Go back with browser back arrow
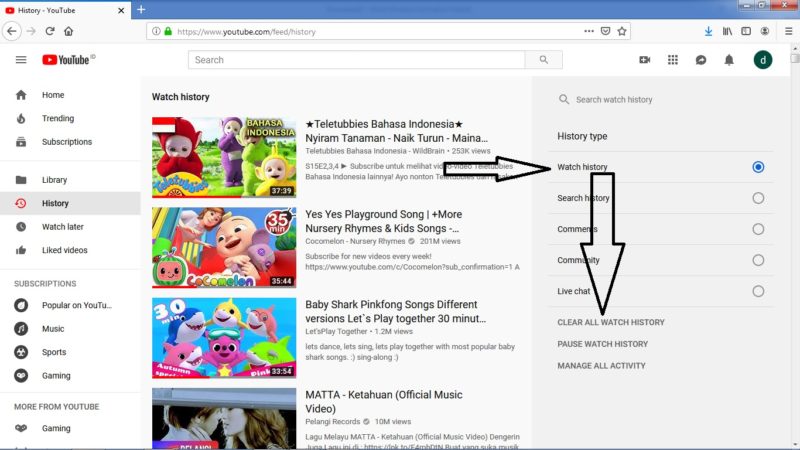 (12, 31)
